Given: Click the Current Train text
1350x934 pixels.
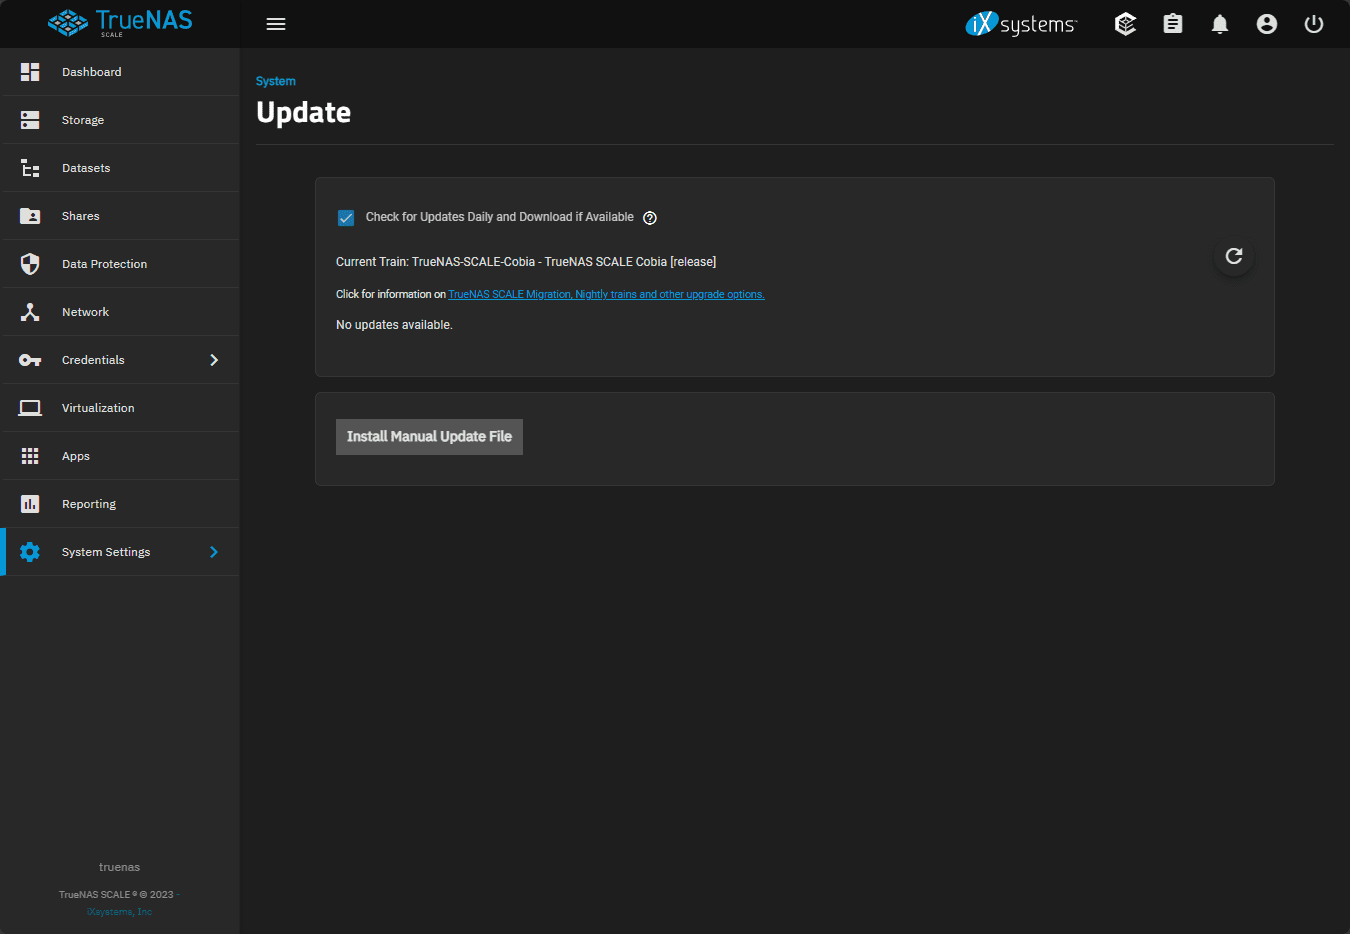Looking at the screenshot, I should click(x=526, y=262).
